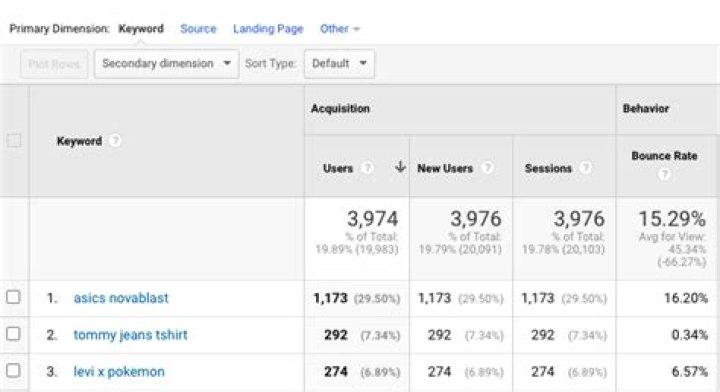Click total Users value 3,974
The image size is (720, 392).
(372, 218)
